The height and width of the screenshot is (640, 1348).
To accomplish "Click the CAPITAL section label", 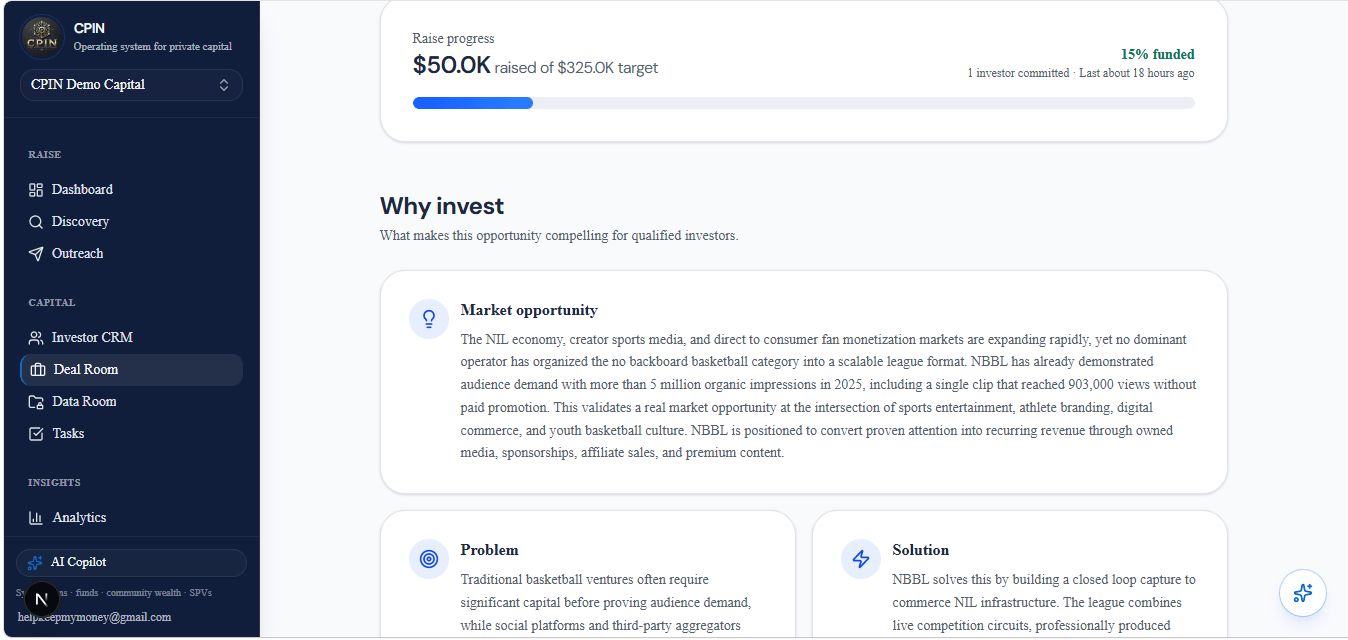I will 52,303.
